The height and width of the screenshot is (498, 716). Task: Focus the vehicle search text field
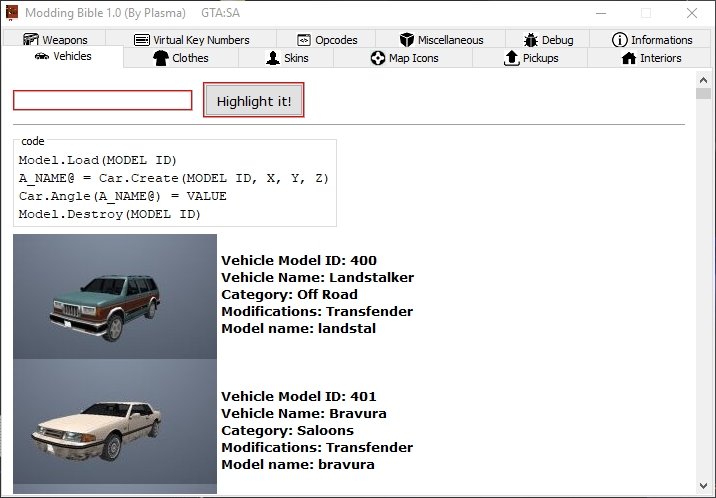tap(103, 100)
